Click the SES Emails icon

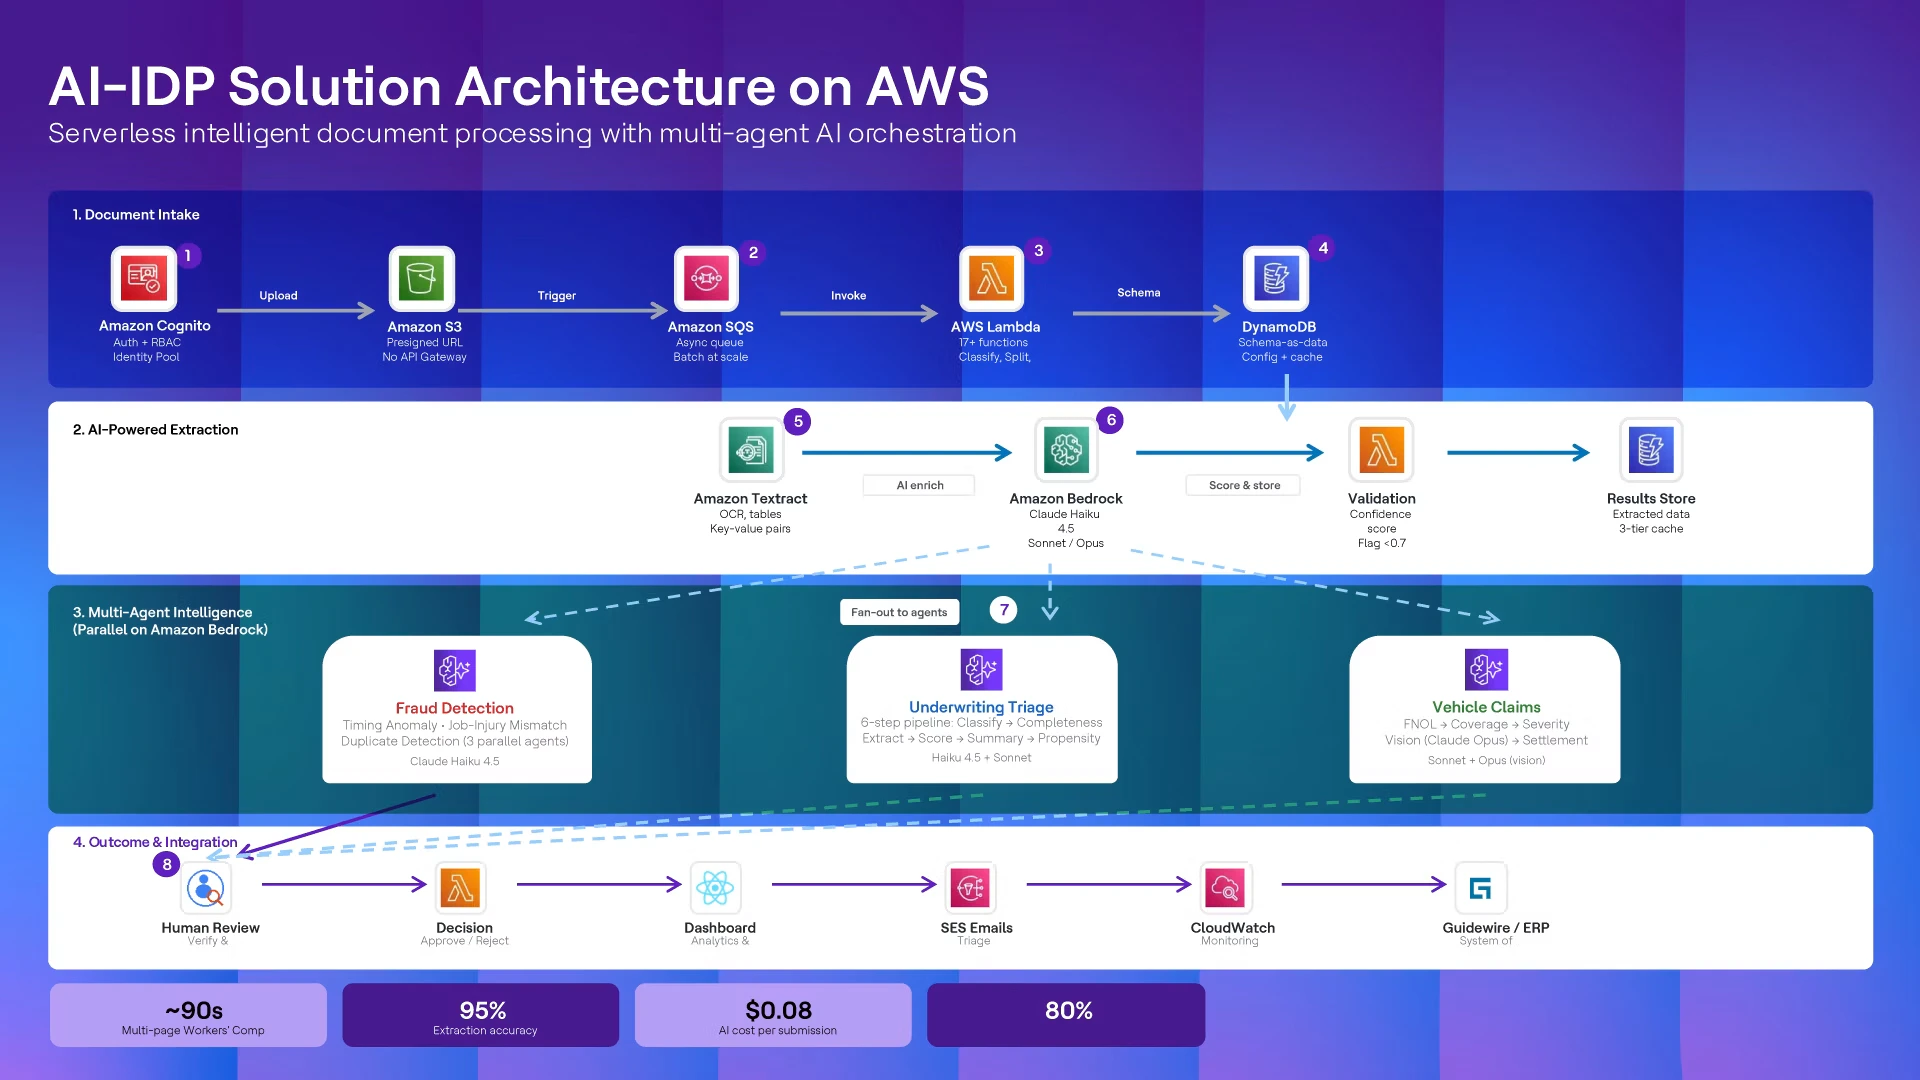971,887
